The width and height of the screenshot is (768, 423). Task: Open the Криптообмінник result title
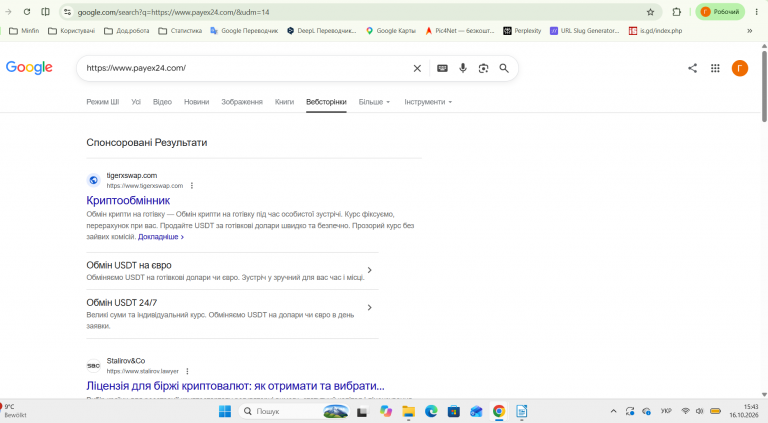[128, 200]
